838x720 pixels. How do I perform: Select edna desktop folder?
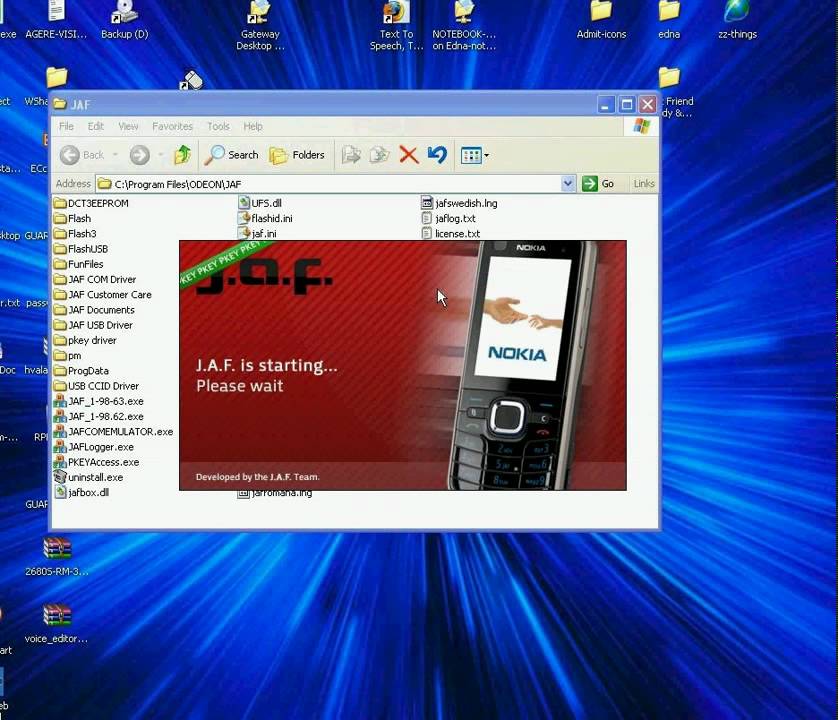[x=669, y=20]
